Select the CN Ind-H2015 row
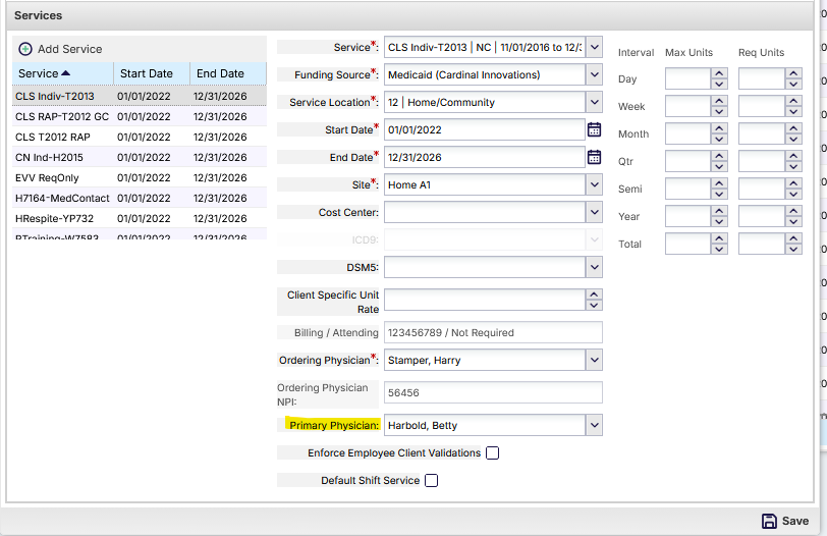The width and height of the screenshot is (827, 536). pyautogui.click(x=139, y=157)
